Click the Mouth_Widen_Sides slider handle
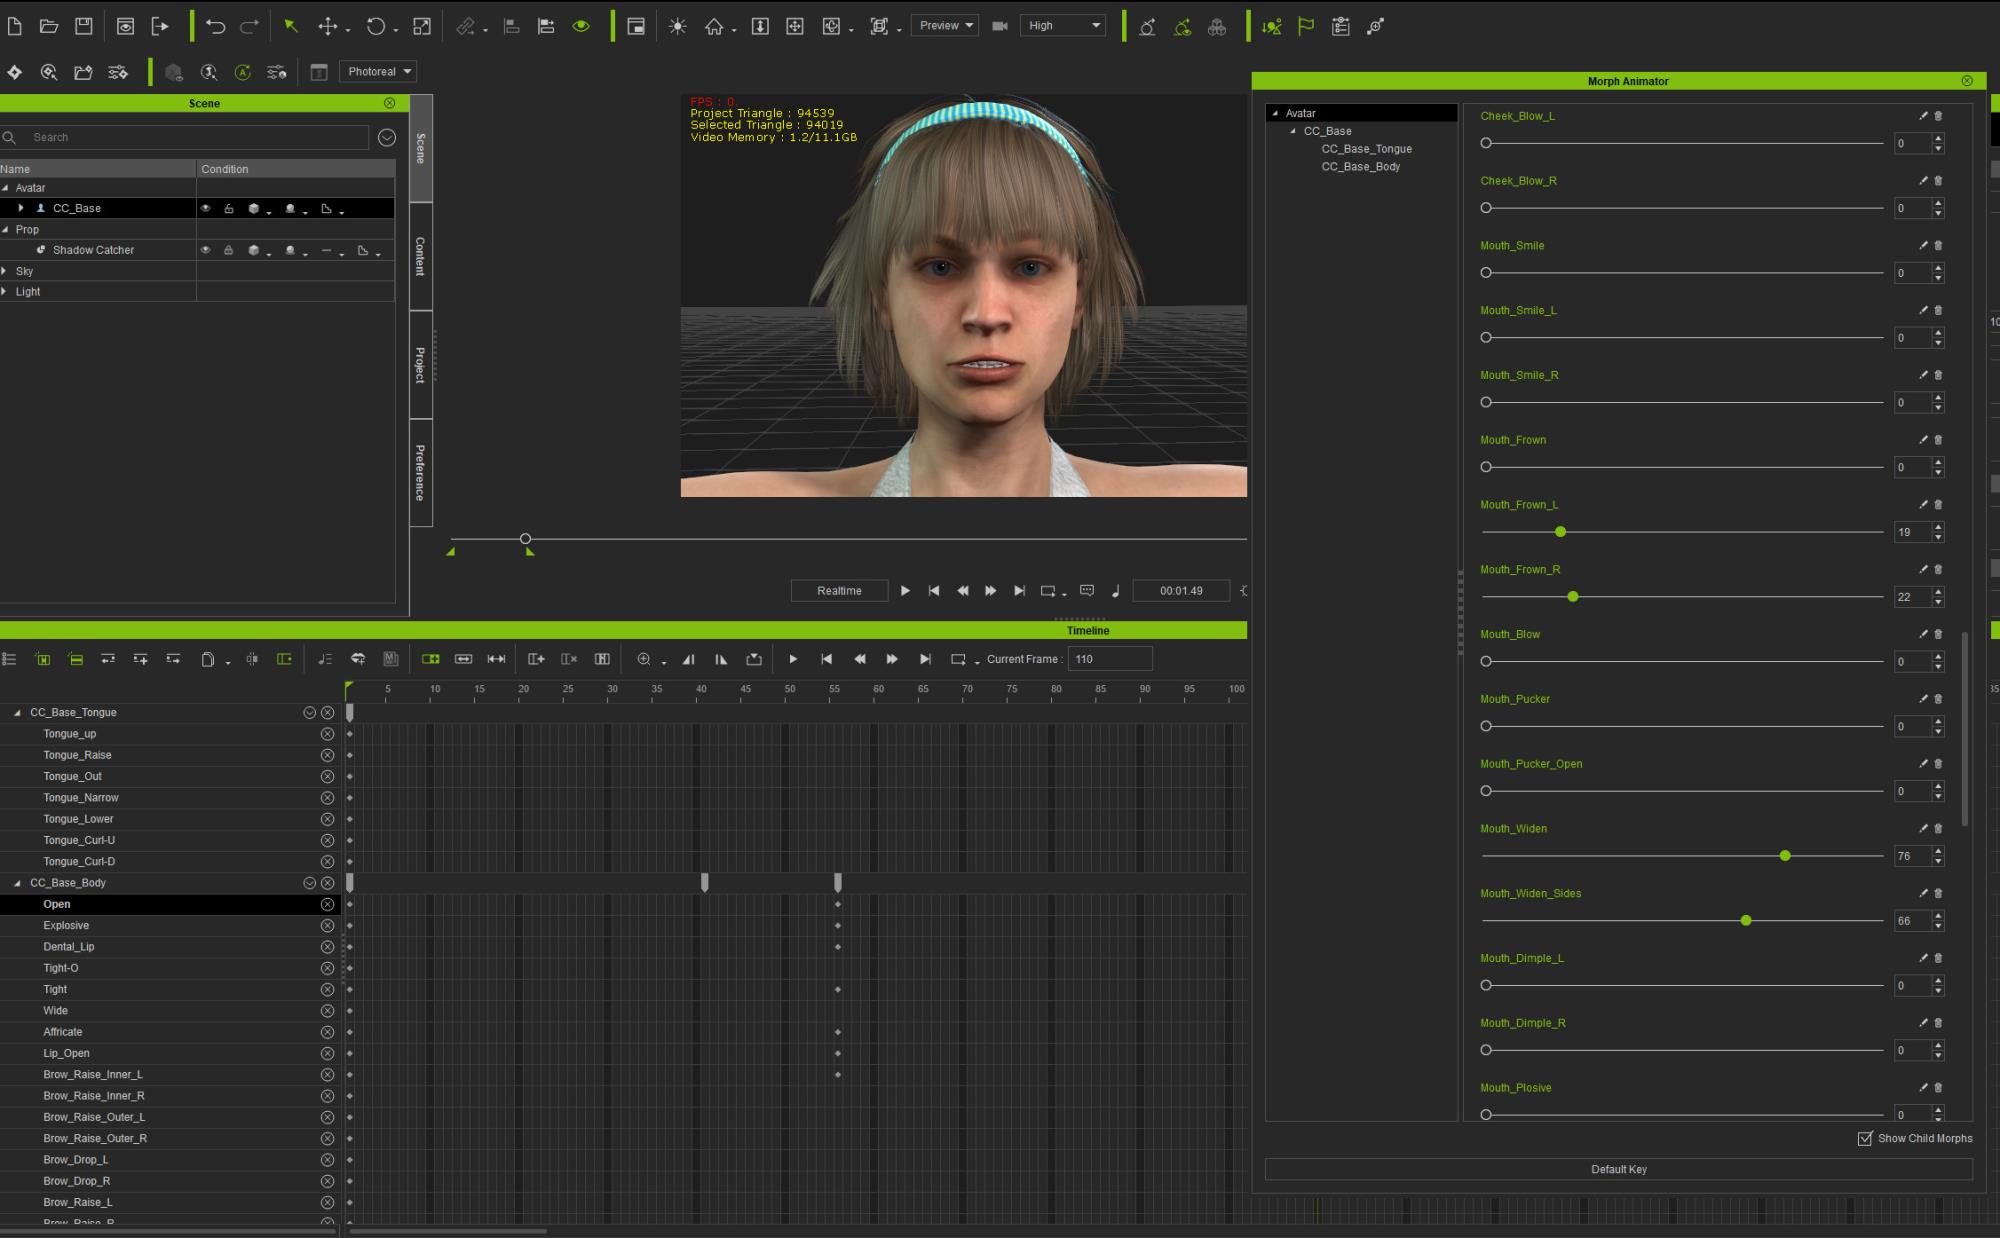This screenshot has height=1238, width=2000. 1746,921
